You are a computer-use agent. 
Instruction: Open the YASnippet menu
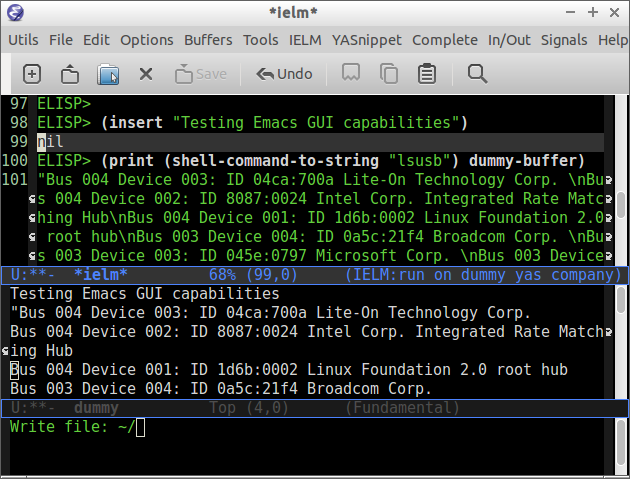pos(366,40)
